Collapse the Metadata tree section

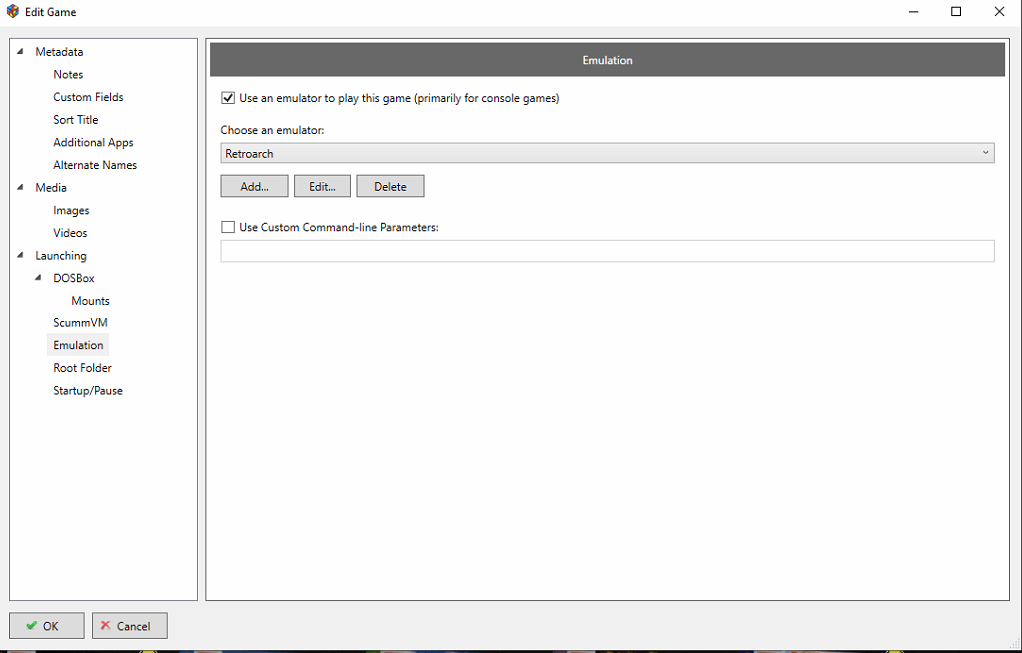22,51
